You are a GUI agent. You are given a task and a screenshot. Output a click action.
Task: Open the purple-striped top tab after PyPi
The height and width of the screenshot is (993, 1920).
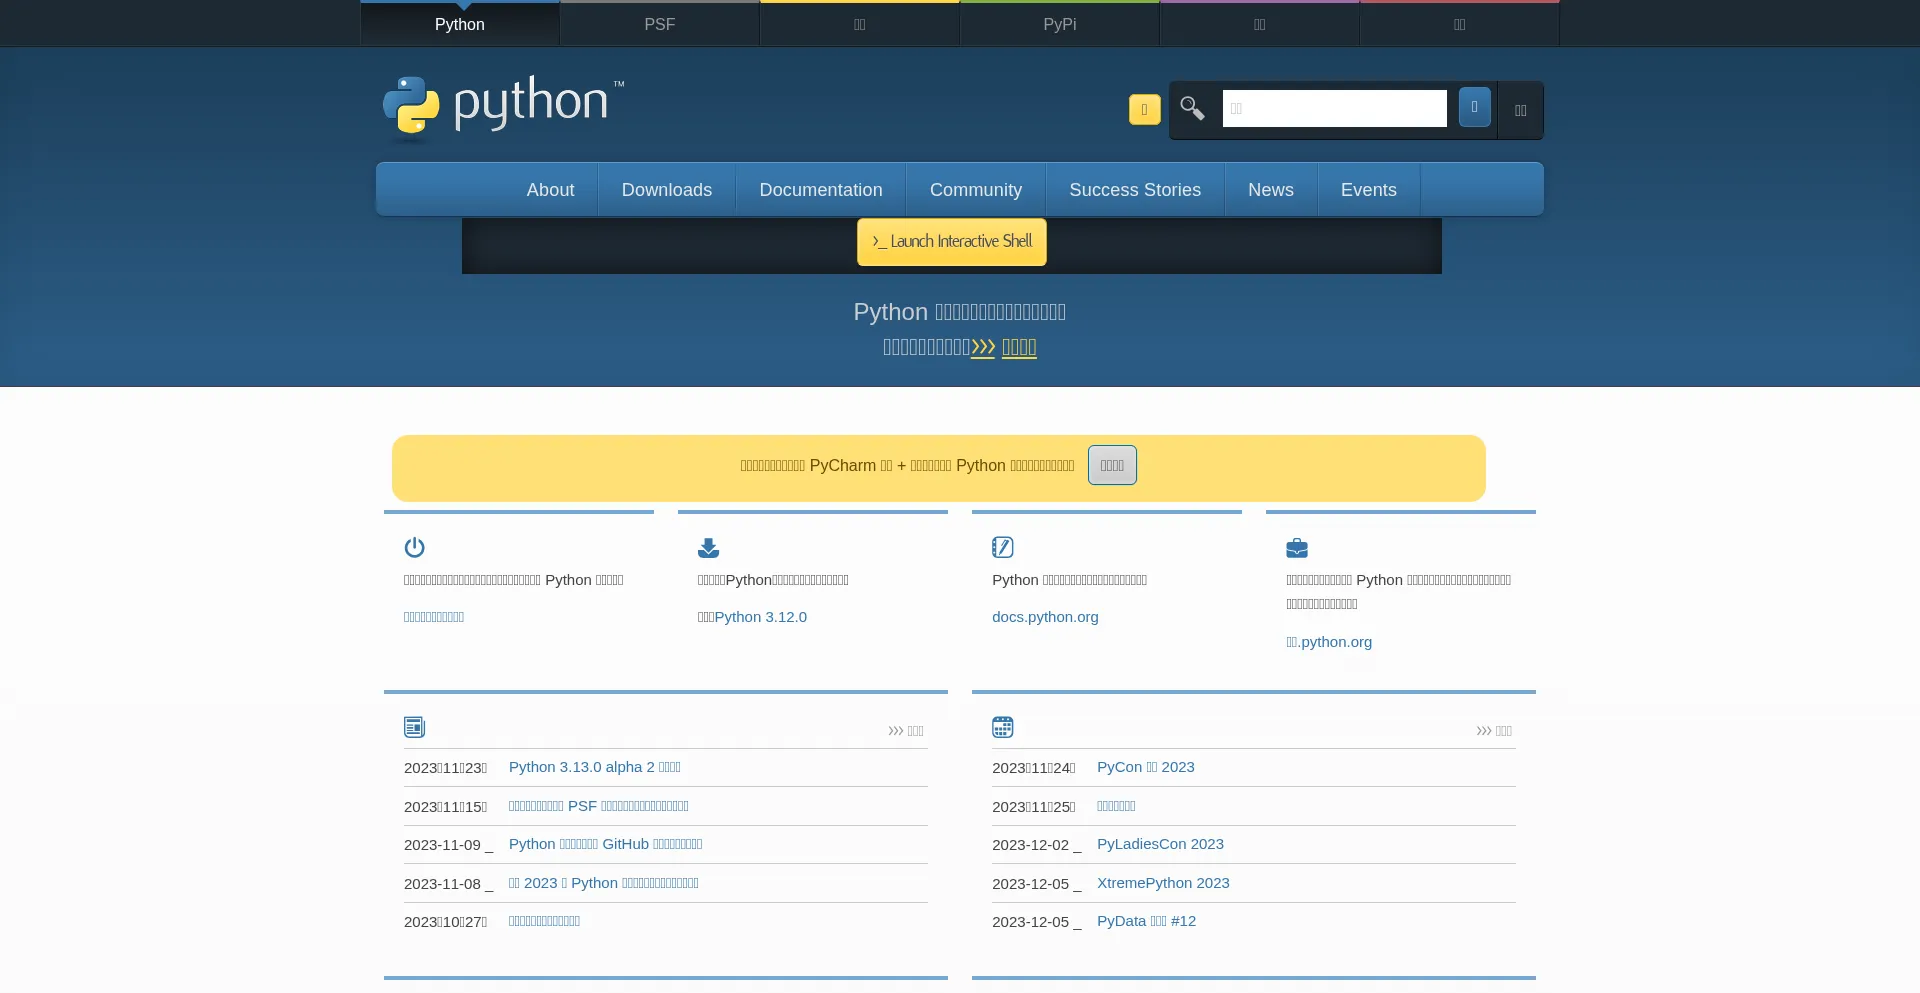coord(1260,24)
